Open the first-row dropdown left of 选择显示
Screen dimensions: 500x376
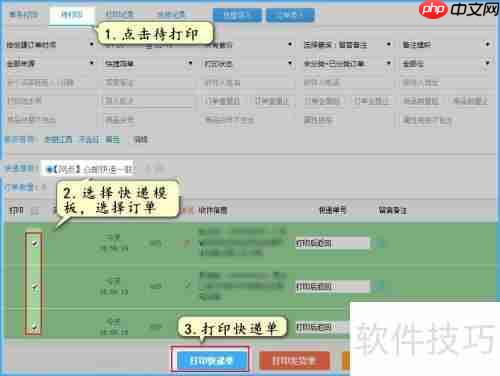tap(248, 44)
